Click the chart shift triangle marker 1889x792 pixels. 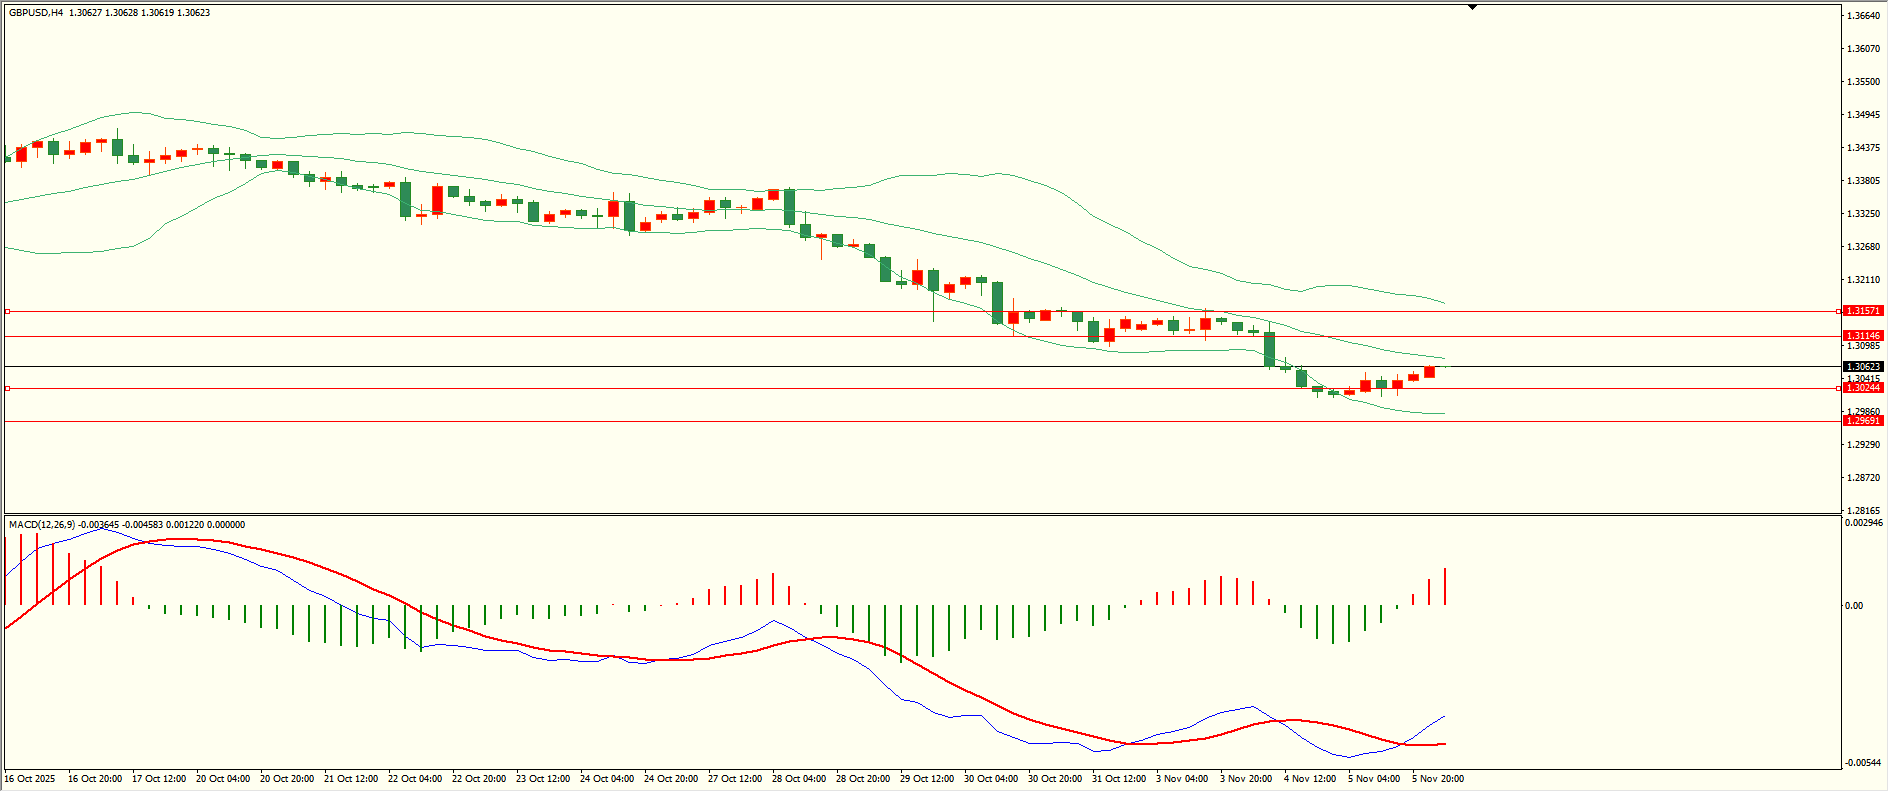pos(1472,8)
